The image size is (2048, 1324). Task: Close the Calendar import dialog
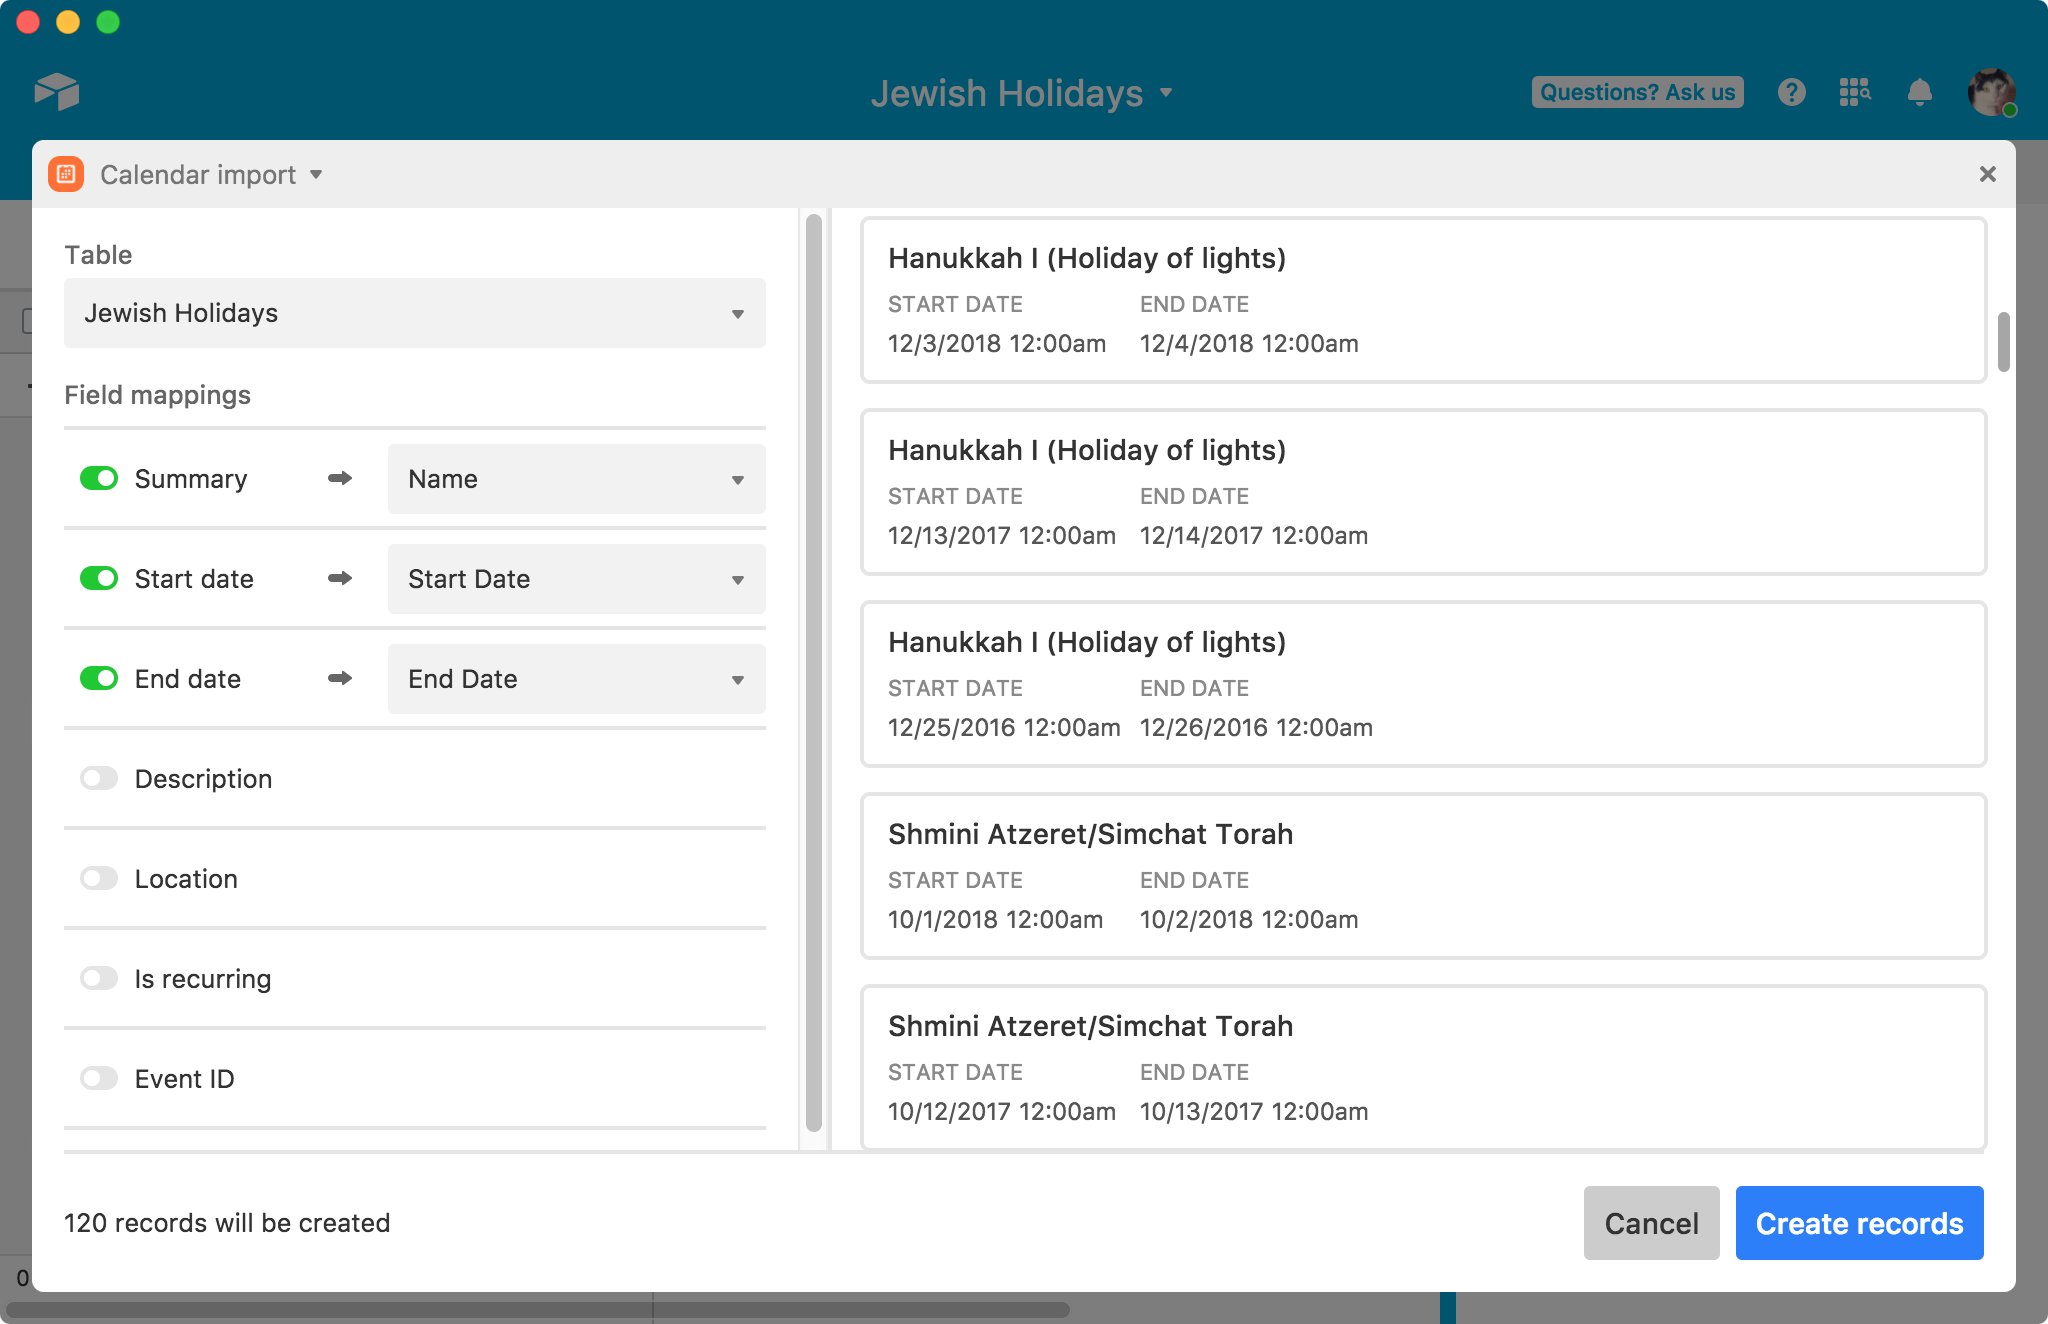1988,174
